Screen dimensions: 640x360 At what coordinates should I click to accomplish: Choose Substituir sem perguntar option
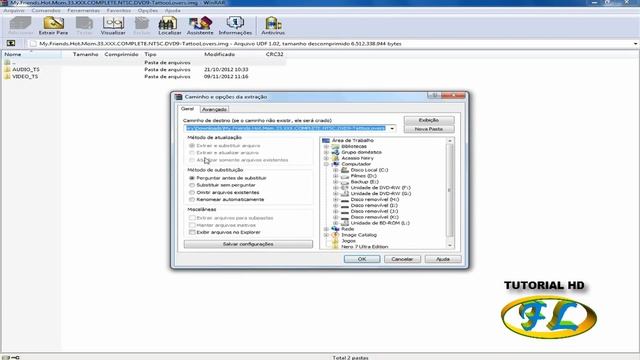[192, 185]
